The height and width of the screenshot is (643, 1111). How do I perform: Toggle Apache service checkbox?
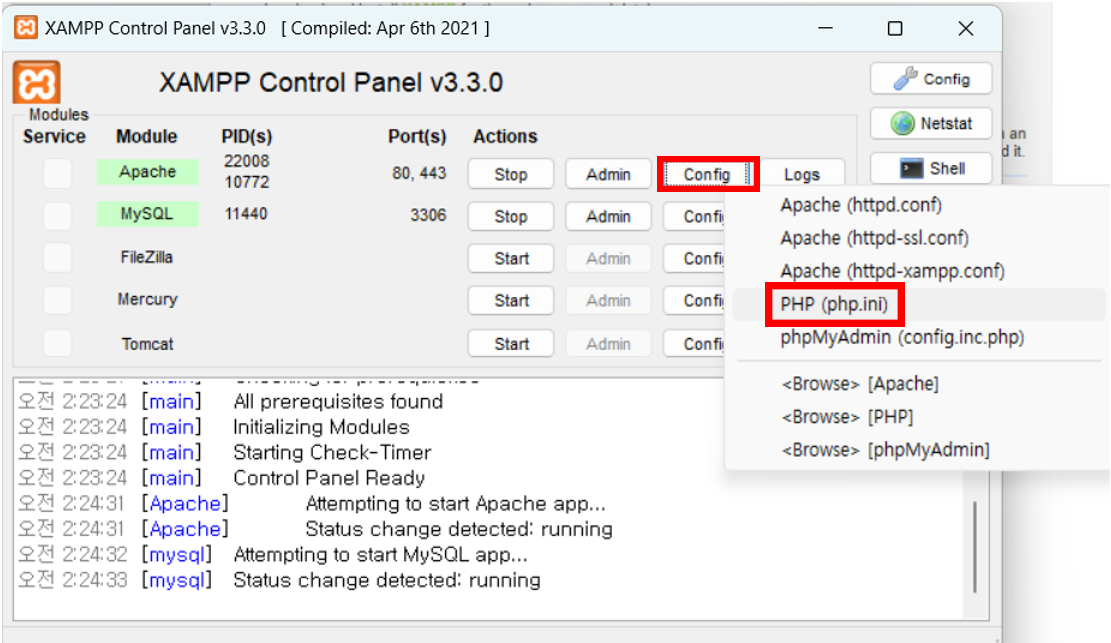point(57,173)
